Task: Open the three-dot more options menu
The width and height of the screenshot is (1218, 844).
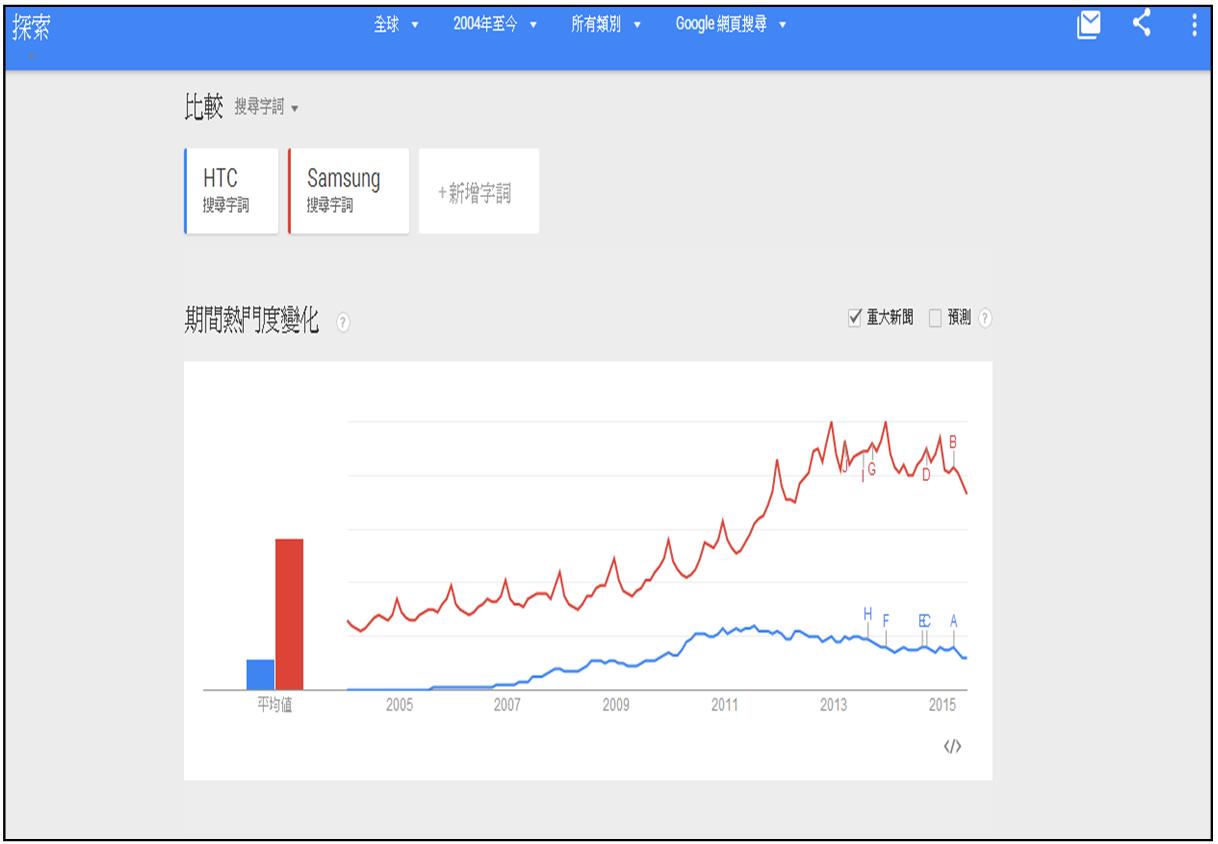Action: coord(1194,25)
